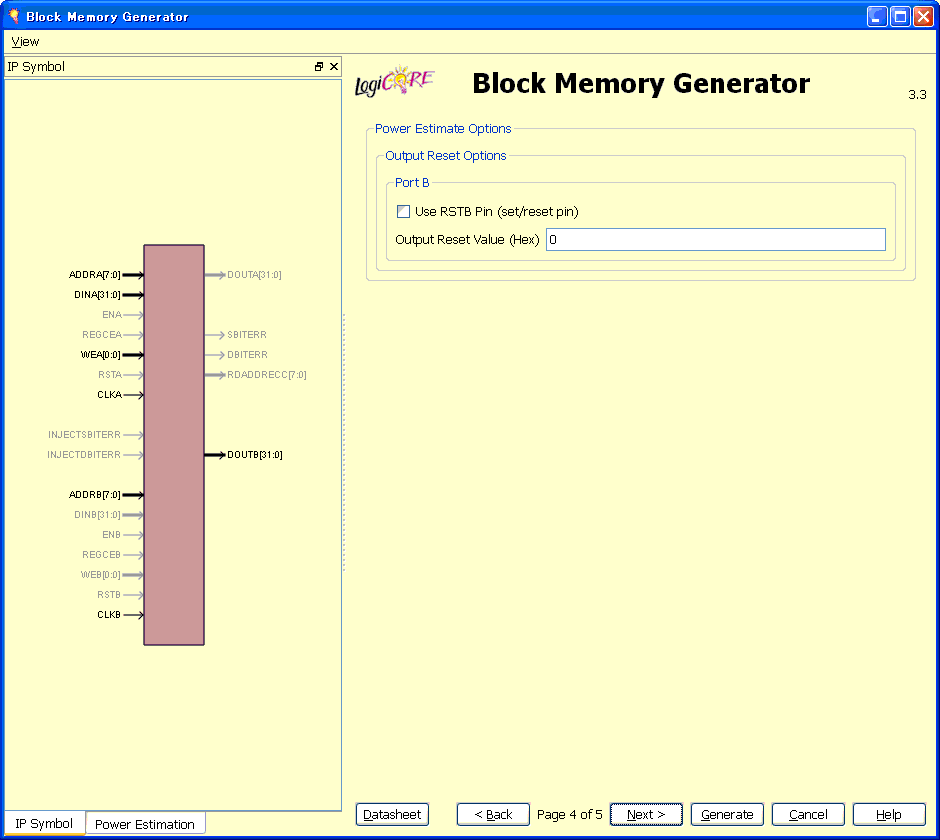
Task: Click the DINB[31:0] port label
Action: [97, 514]
